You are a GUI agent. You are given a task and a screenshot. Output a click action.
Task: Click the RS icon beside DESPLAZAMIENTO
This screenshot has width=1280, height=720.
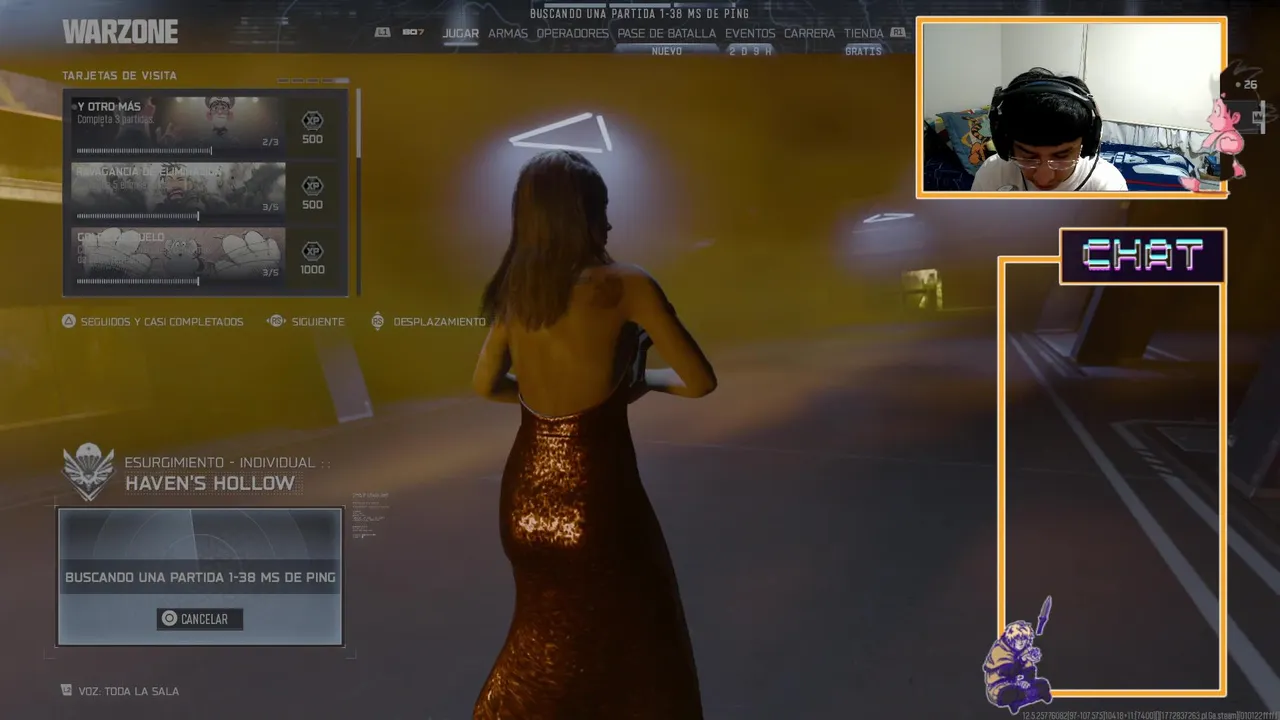click(x=377, y=321)
